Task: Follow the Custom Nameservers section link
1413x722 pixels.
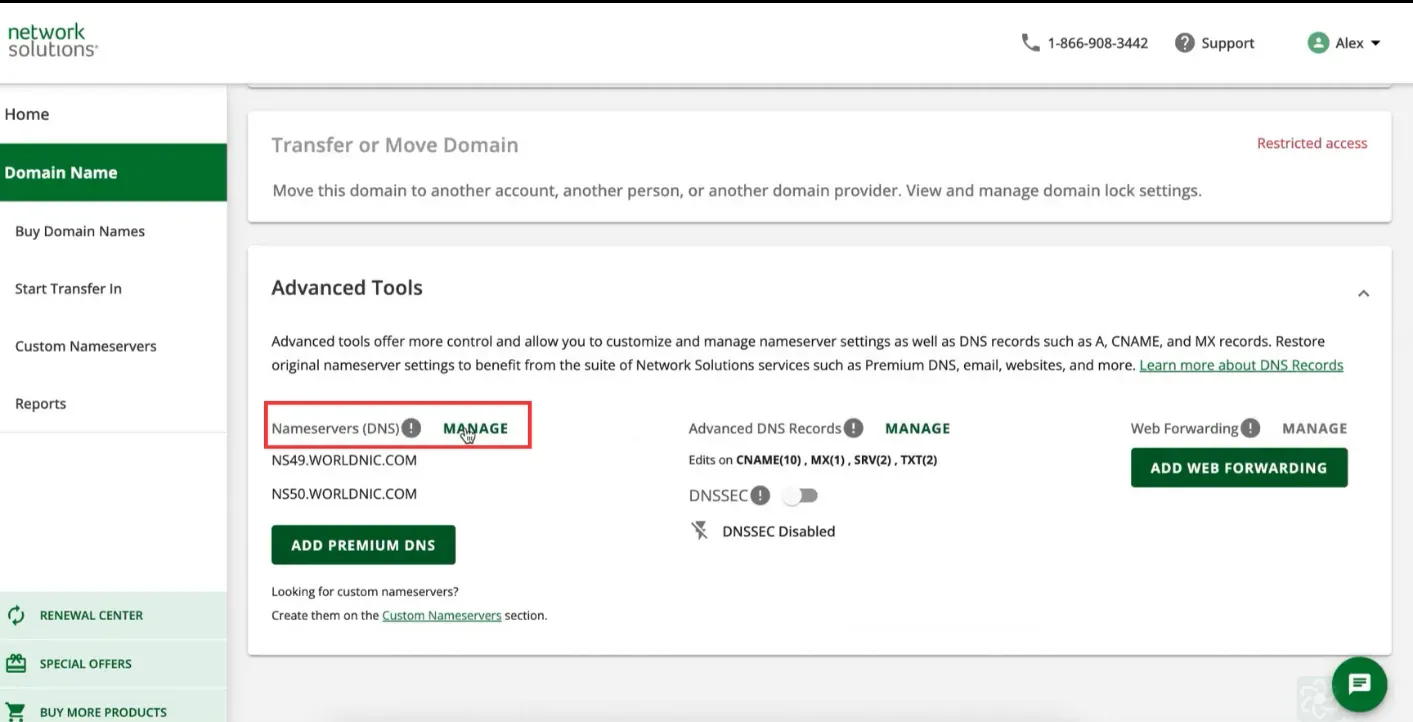Action: tap(441, 615)
